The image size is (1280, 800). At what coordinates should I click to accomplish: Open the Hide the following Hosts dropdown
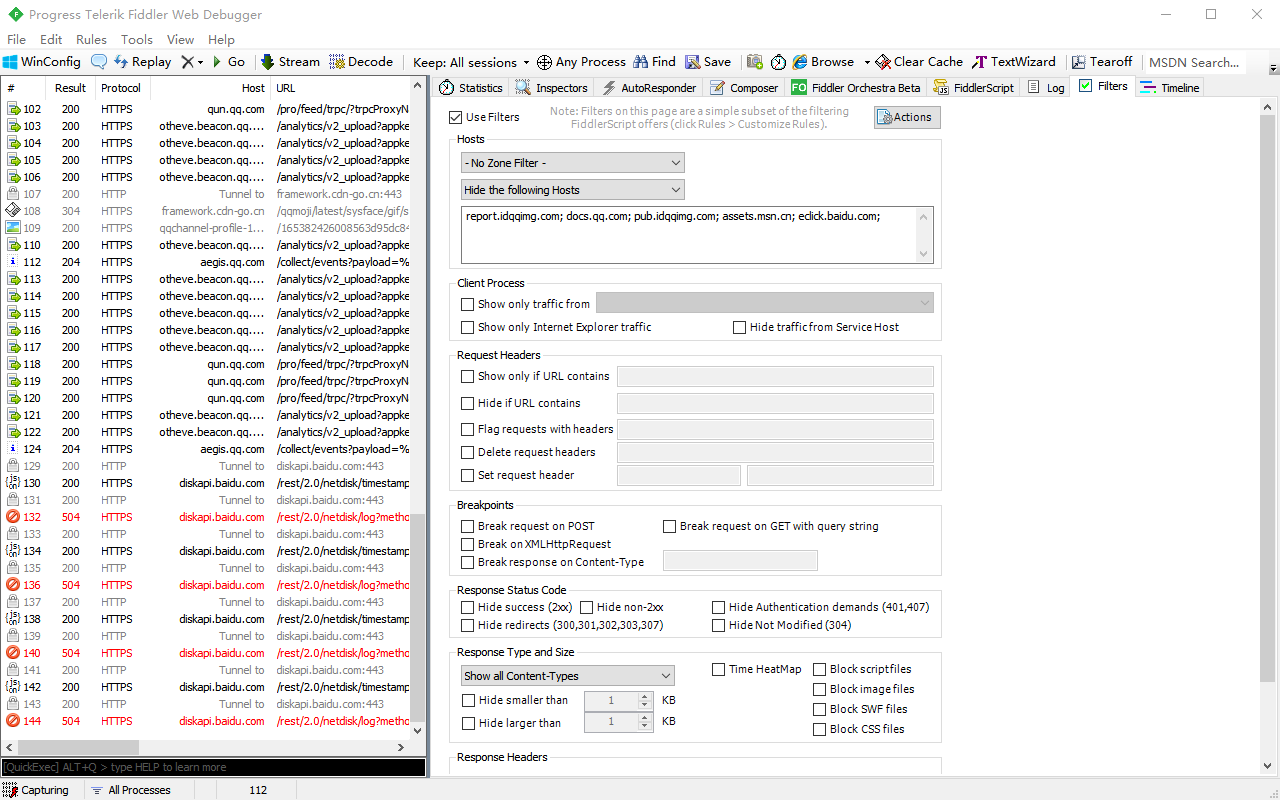tap(573, 190)
